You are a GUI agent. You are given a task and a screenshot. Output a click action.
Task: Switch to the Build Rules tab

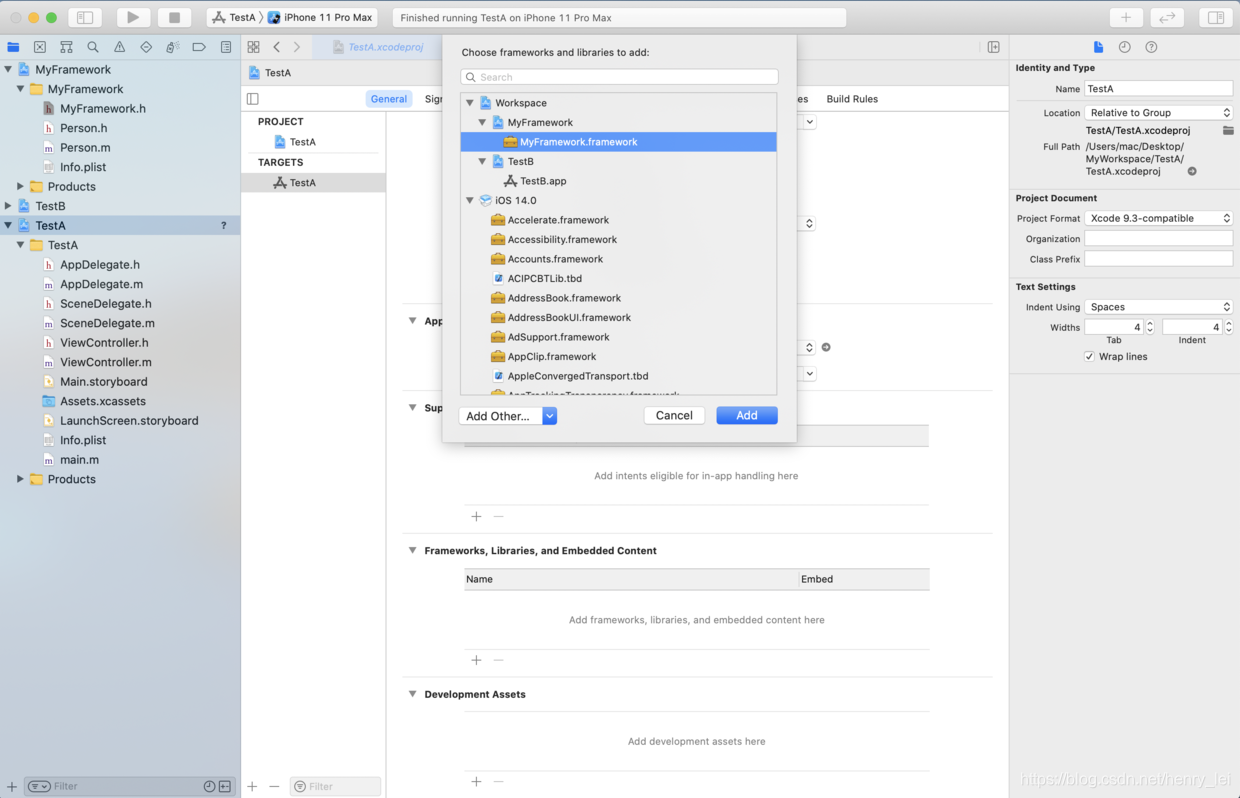click(x=852, y=99)
